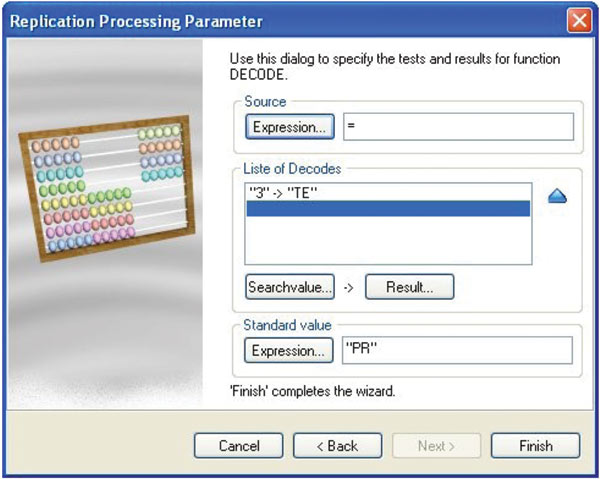600x479 pixels.
Task: Close the Replication Processing Parameter dialog
Action: coord(579,20)
